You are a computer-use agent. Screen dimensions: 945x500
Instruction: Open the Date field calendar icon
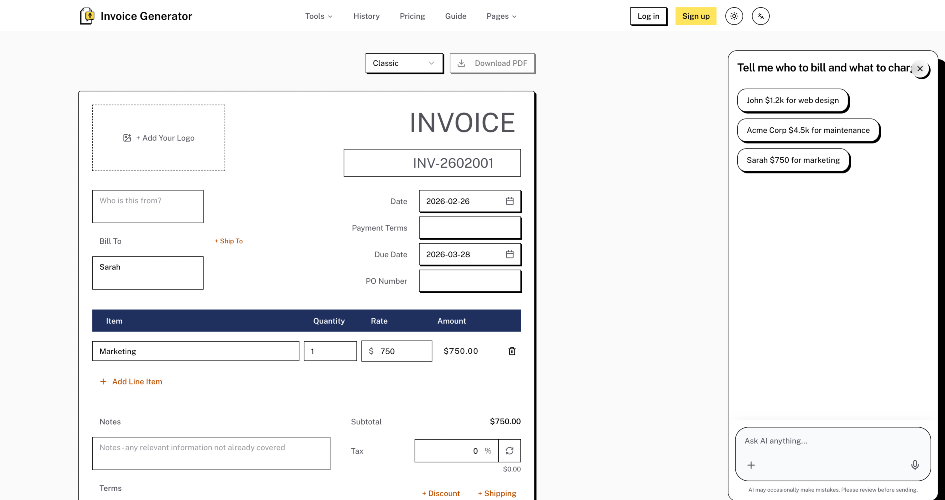510,201
